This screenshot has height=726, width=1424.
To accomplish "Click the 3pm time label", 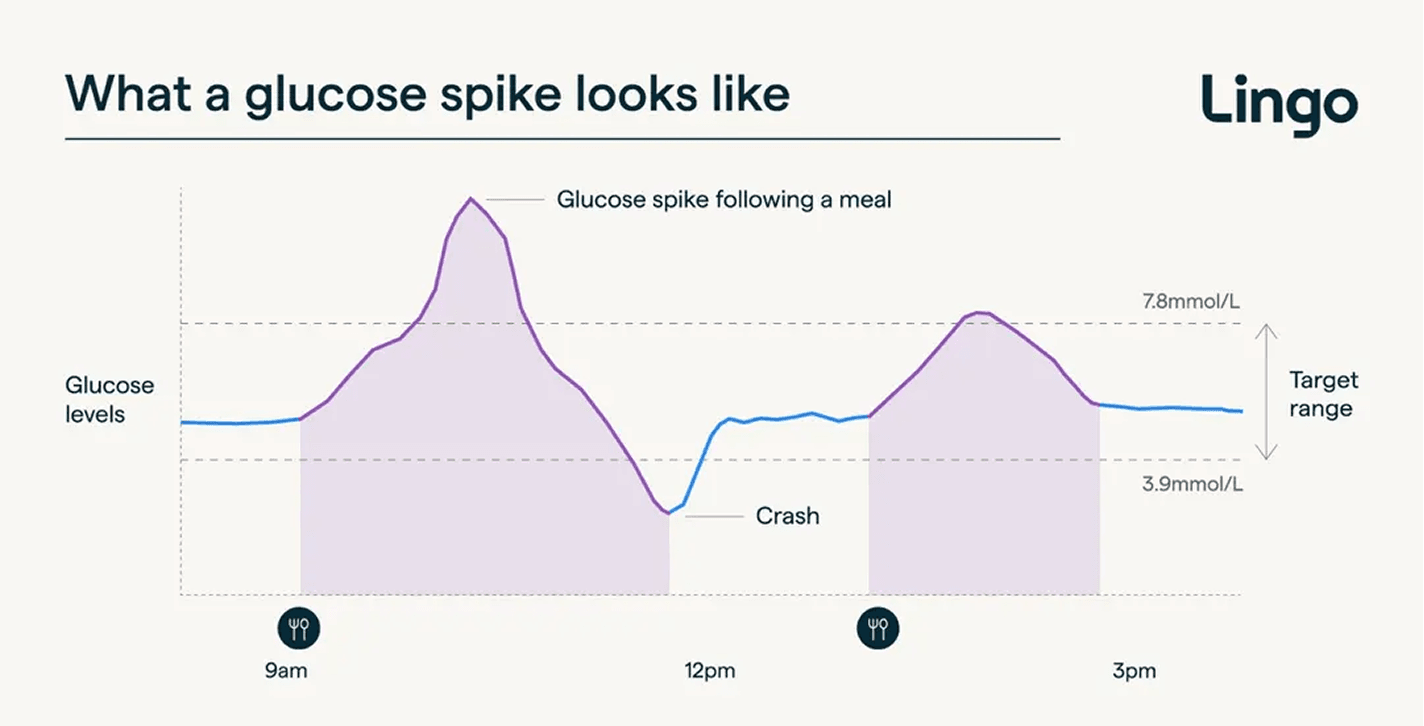I will [x=1134, y=671].
